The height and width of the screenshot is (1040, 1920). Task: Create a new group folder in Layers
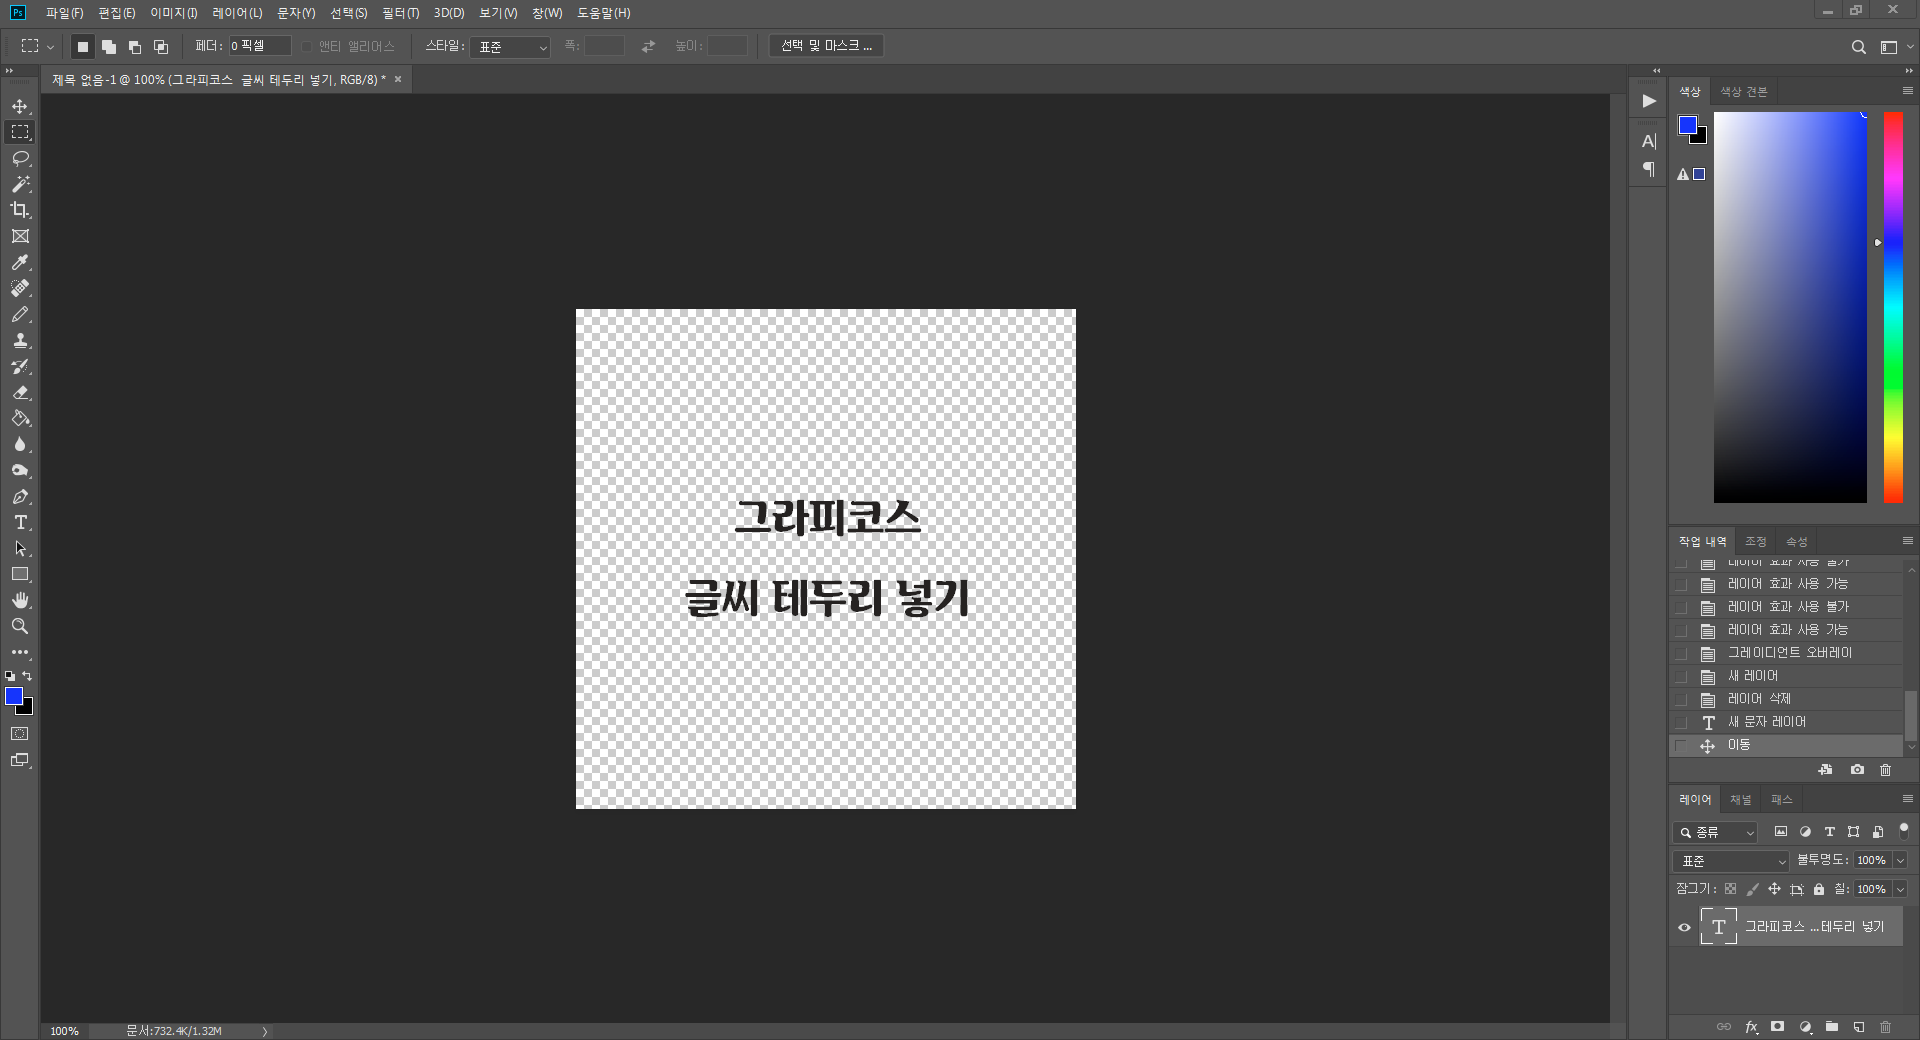[1832, 1027]
